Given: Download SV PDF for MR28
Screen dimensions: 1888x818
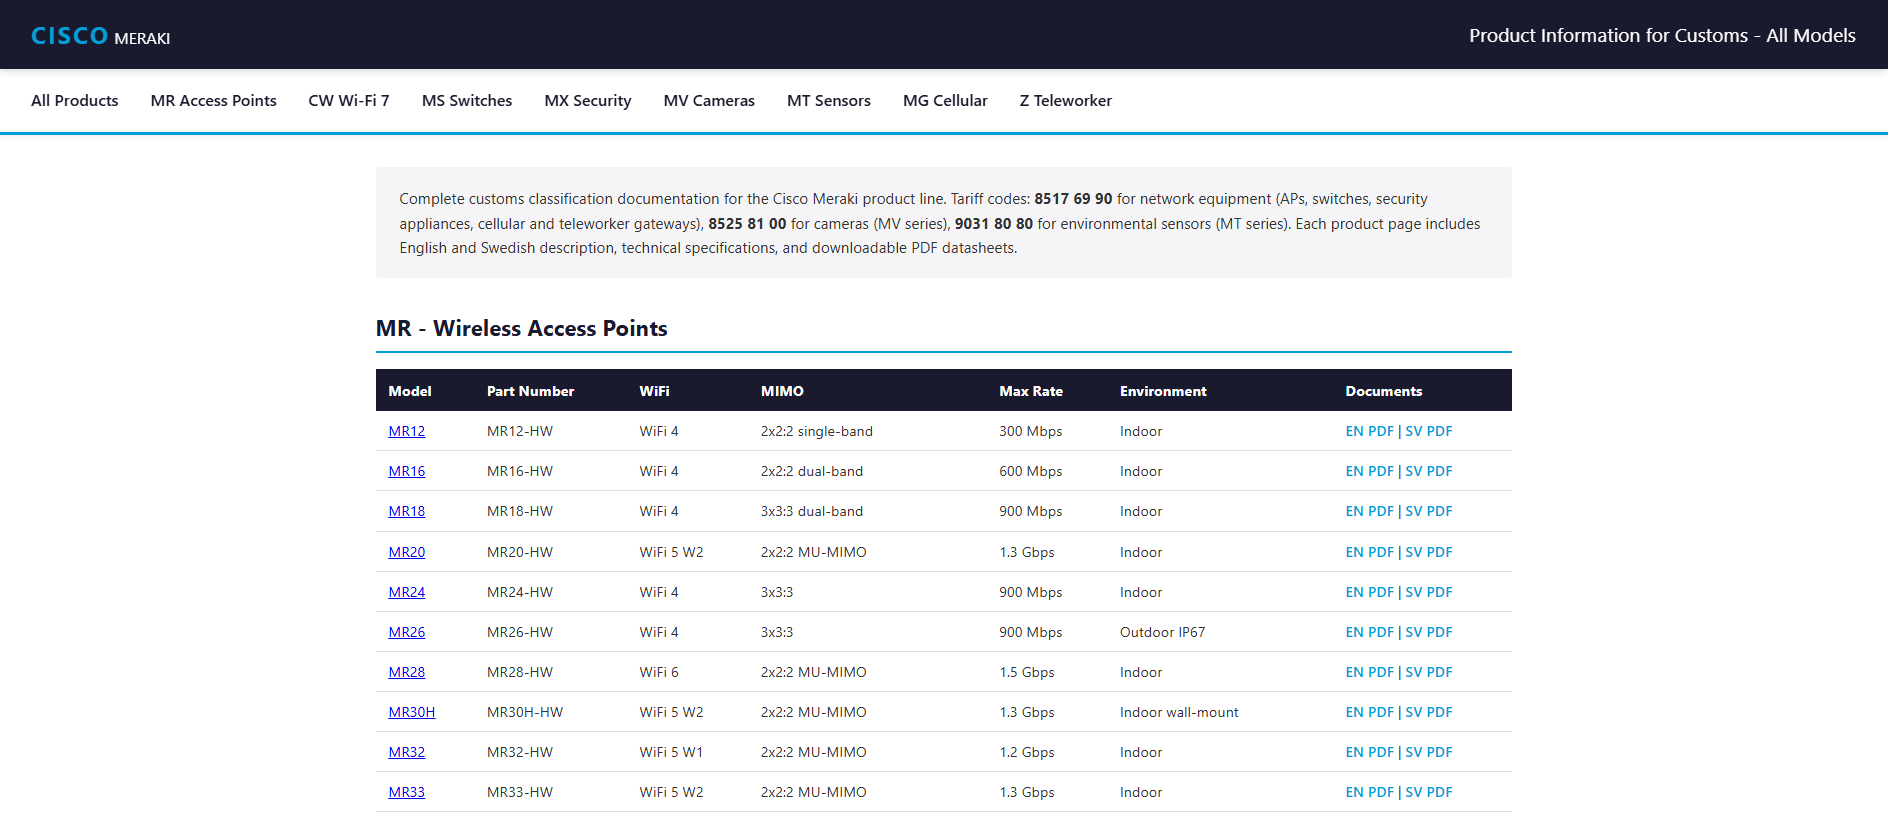Looking at the screenshot, I should (1429, 672).
